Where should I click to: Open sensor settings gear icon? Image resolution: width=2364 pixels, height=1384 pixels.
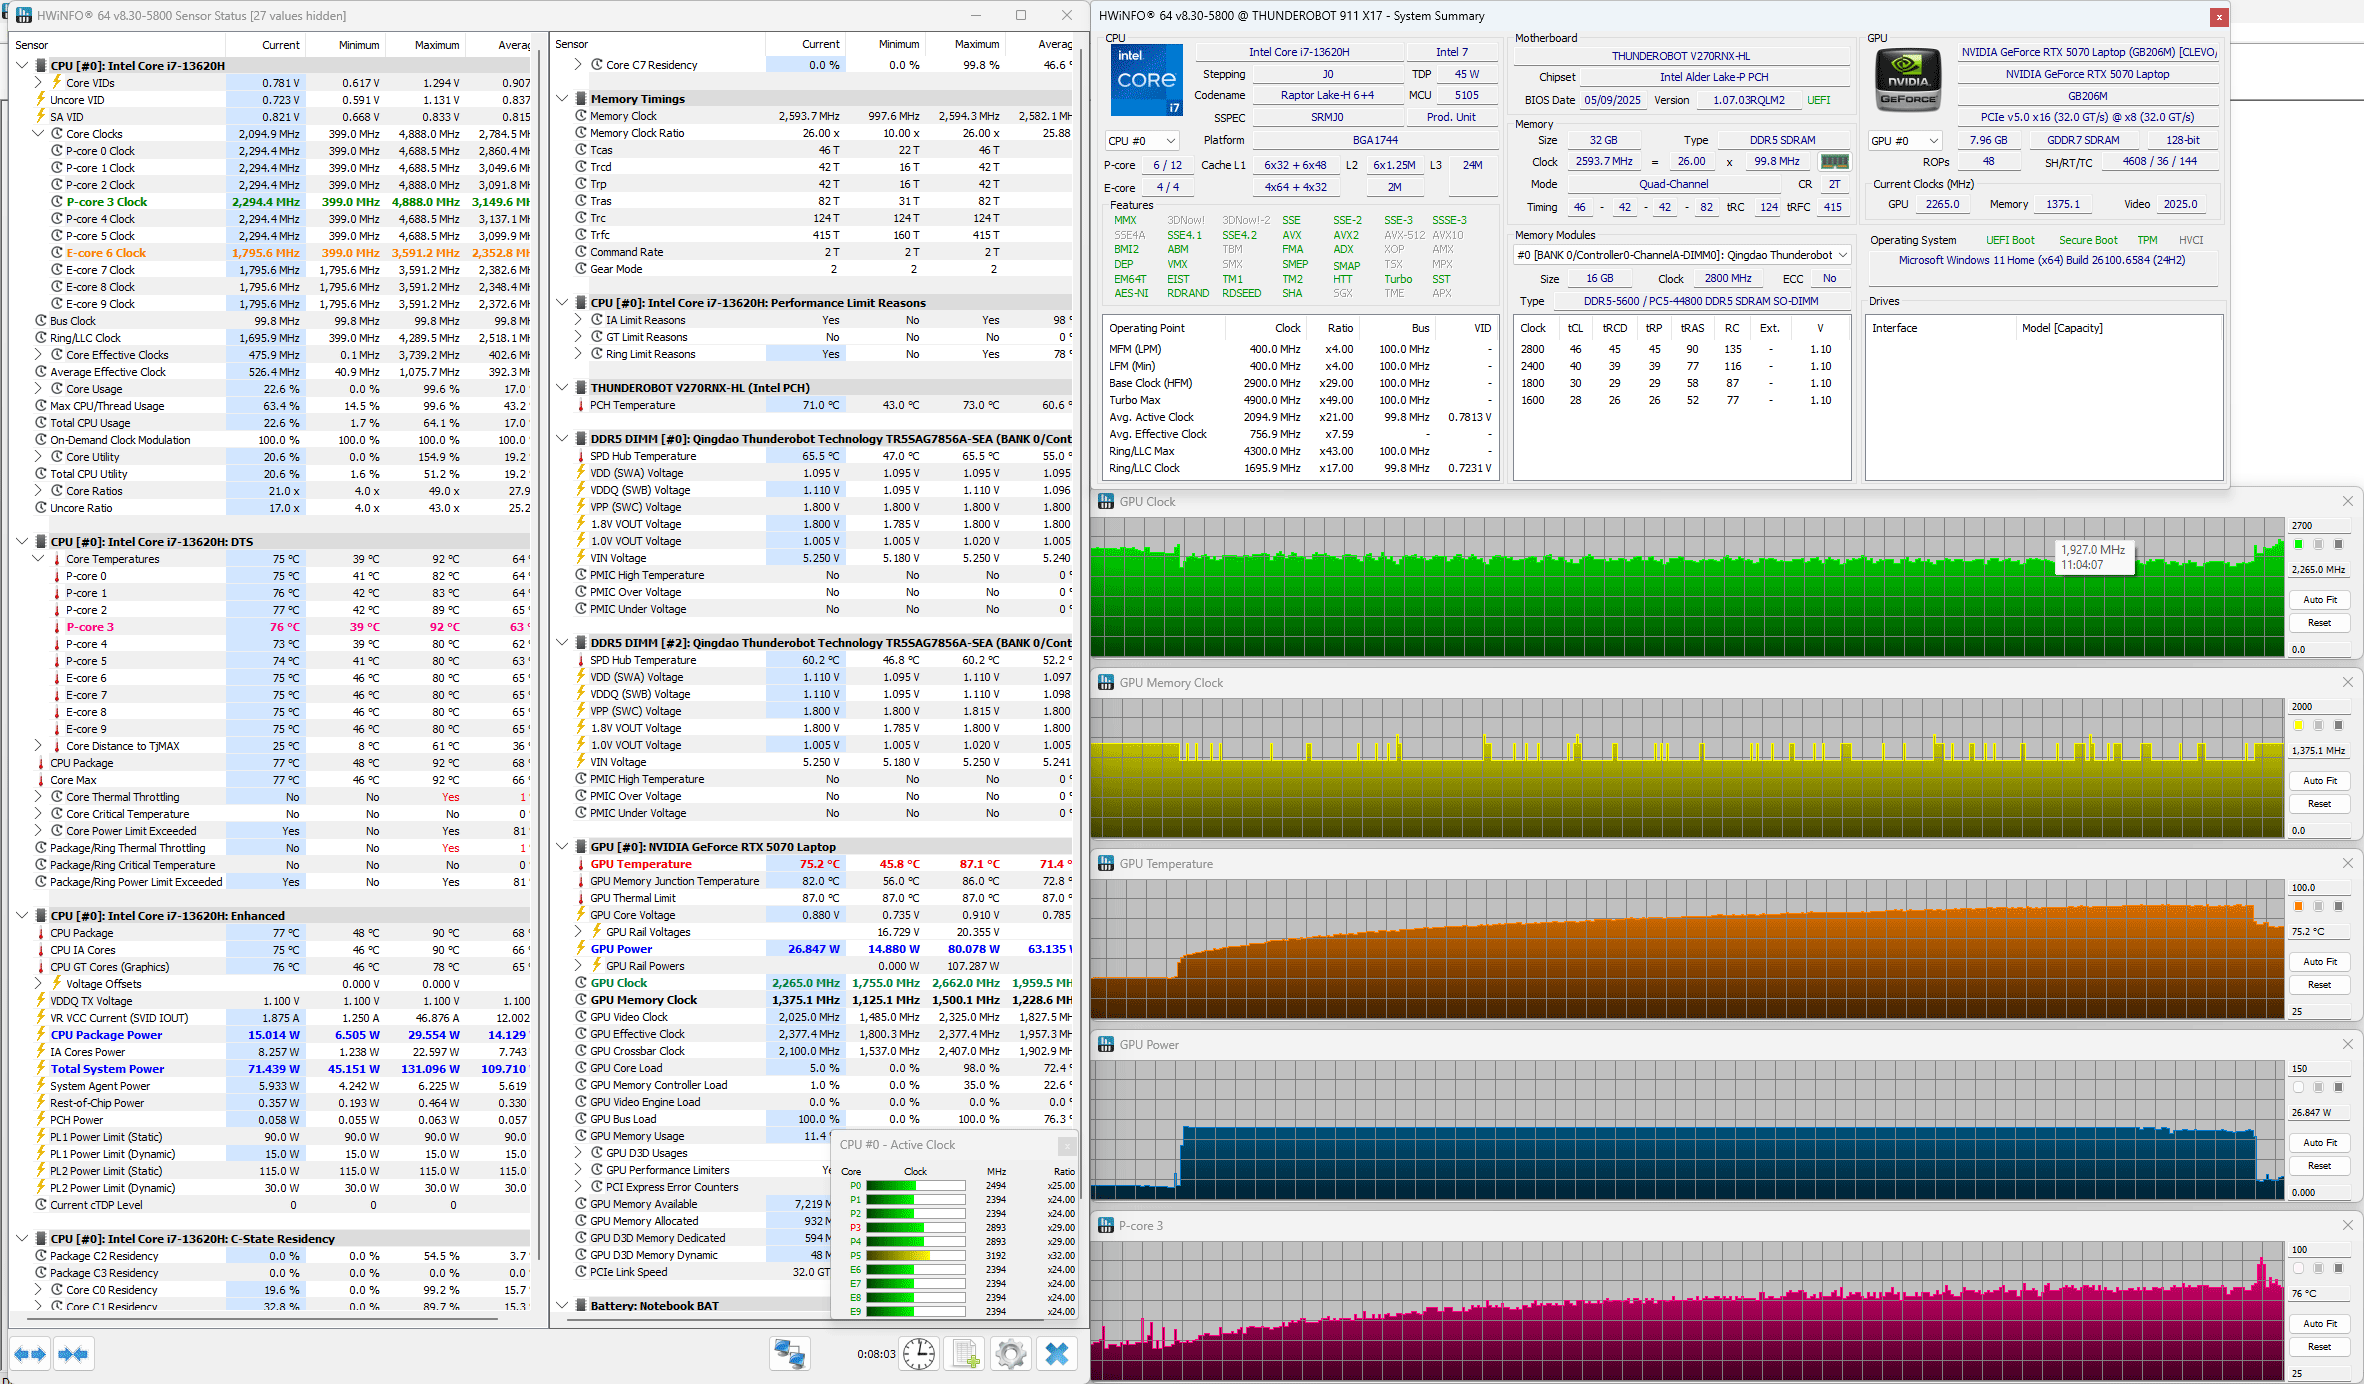point(1010,1354)
